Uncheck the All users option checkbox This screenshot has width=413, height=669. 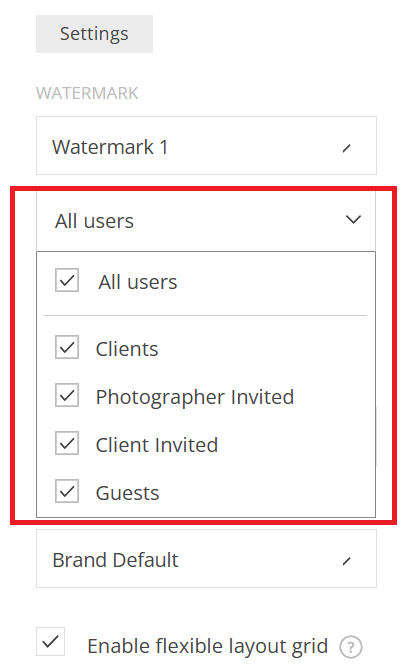[x=67, y=280]
